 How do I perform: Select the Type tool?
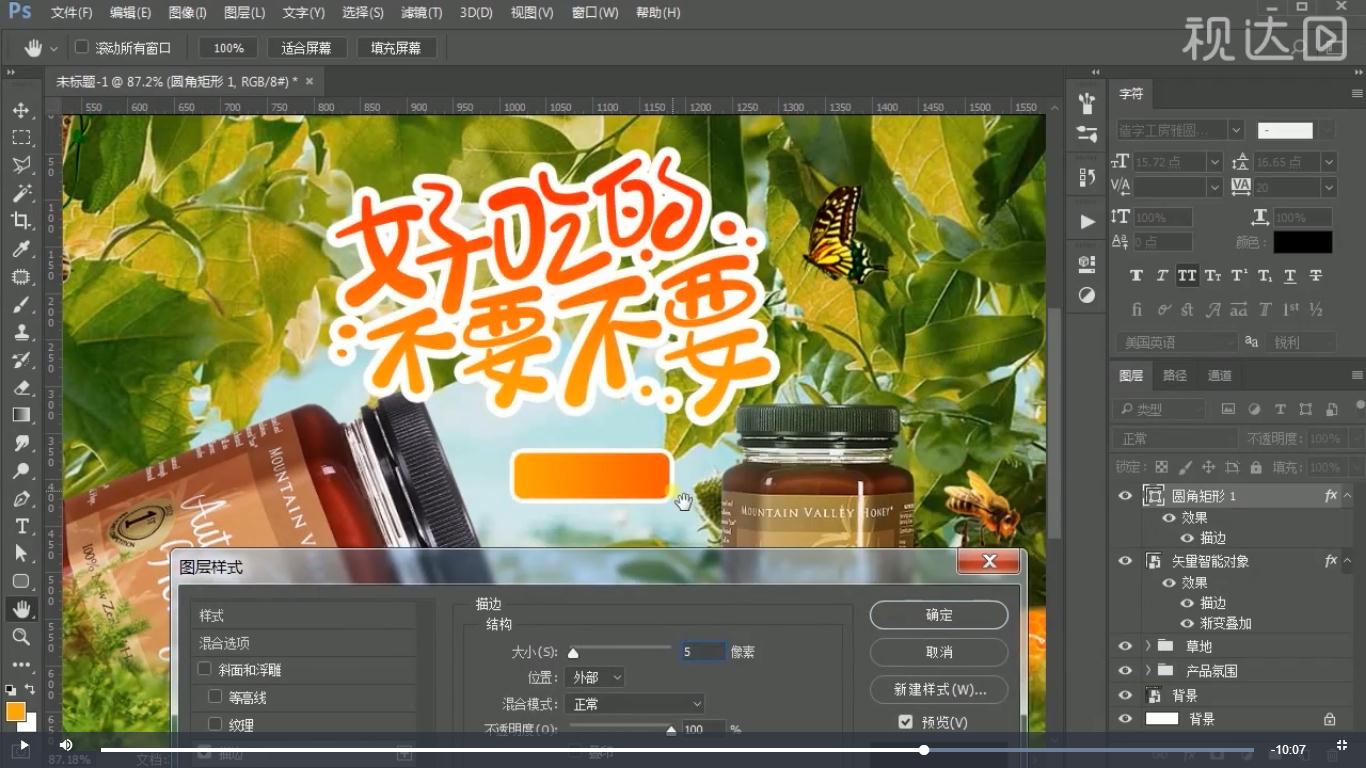[x=22, y=526]
